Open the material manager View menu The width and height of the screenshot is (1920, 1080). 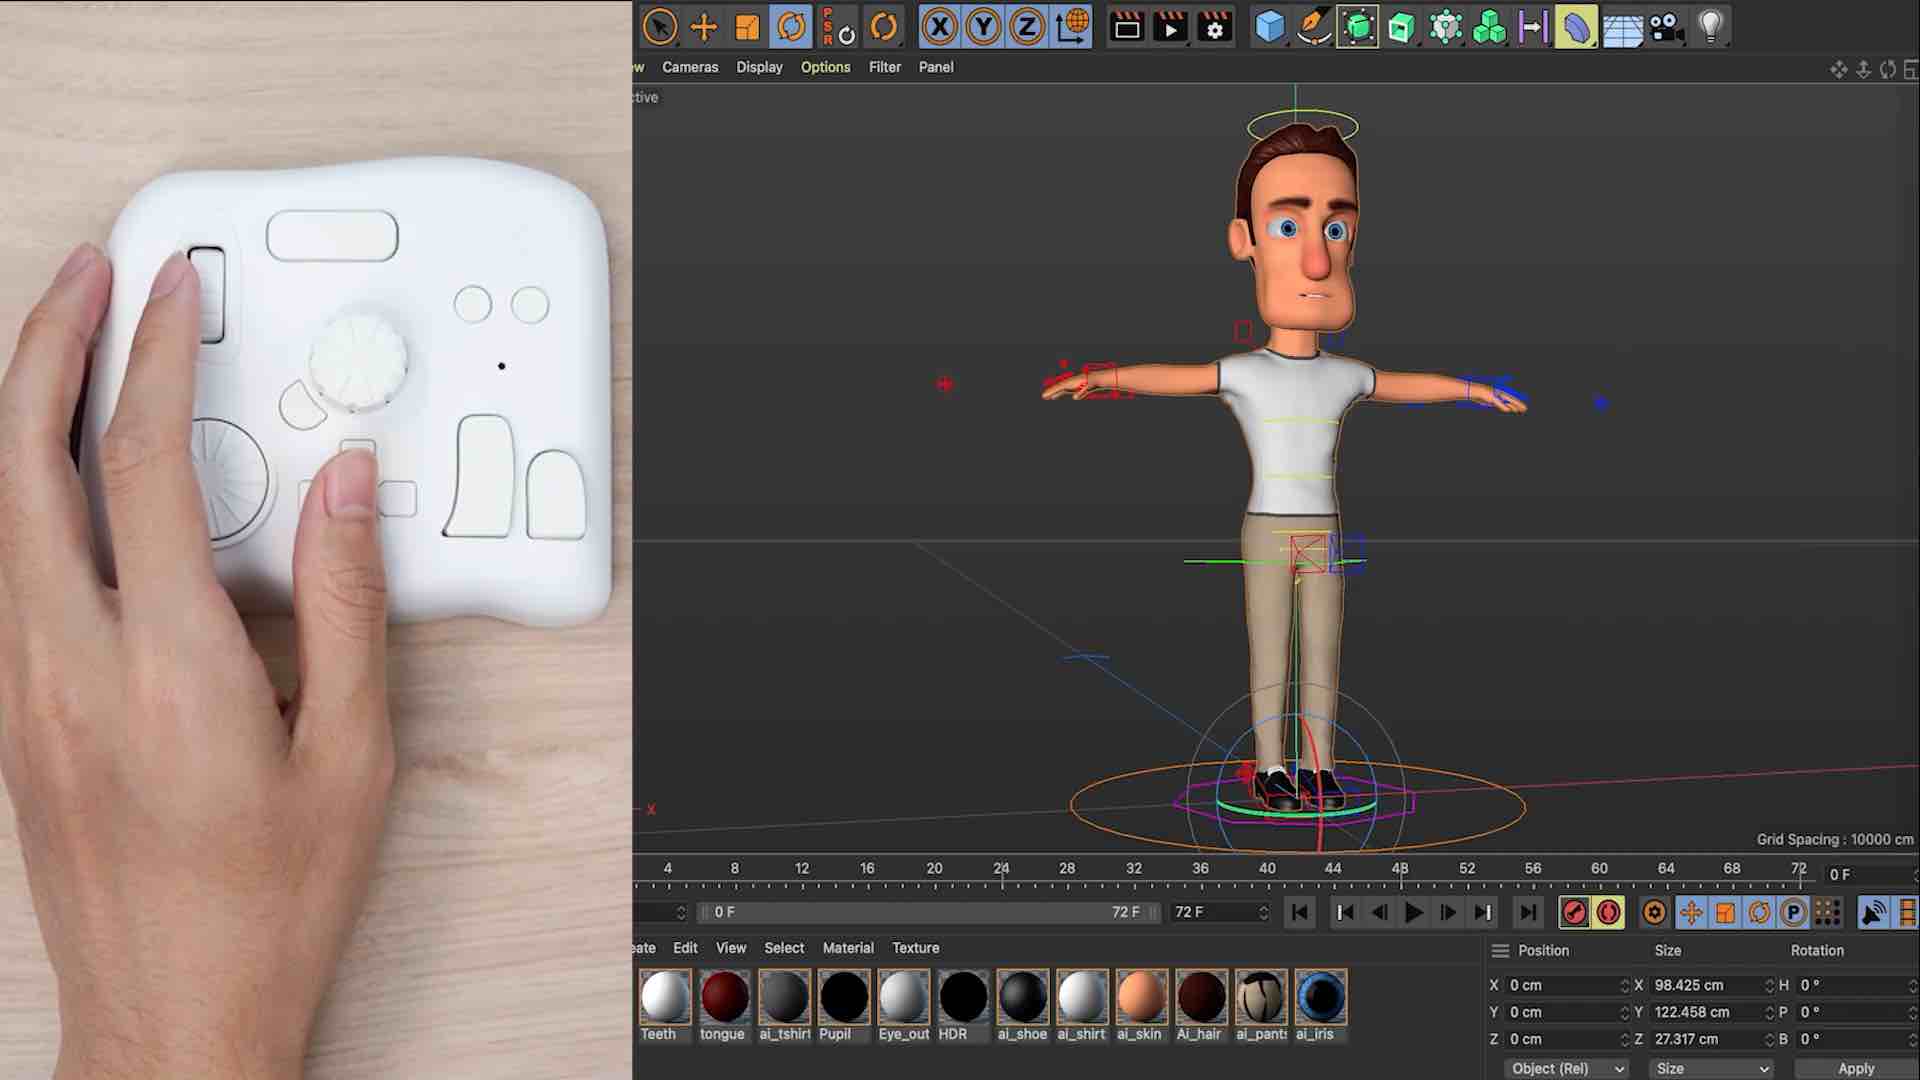click(x=731, y=948)
